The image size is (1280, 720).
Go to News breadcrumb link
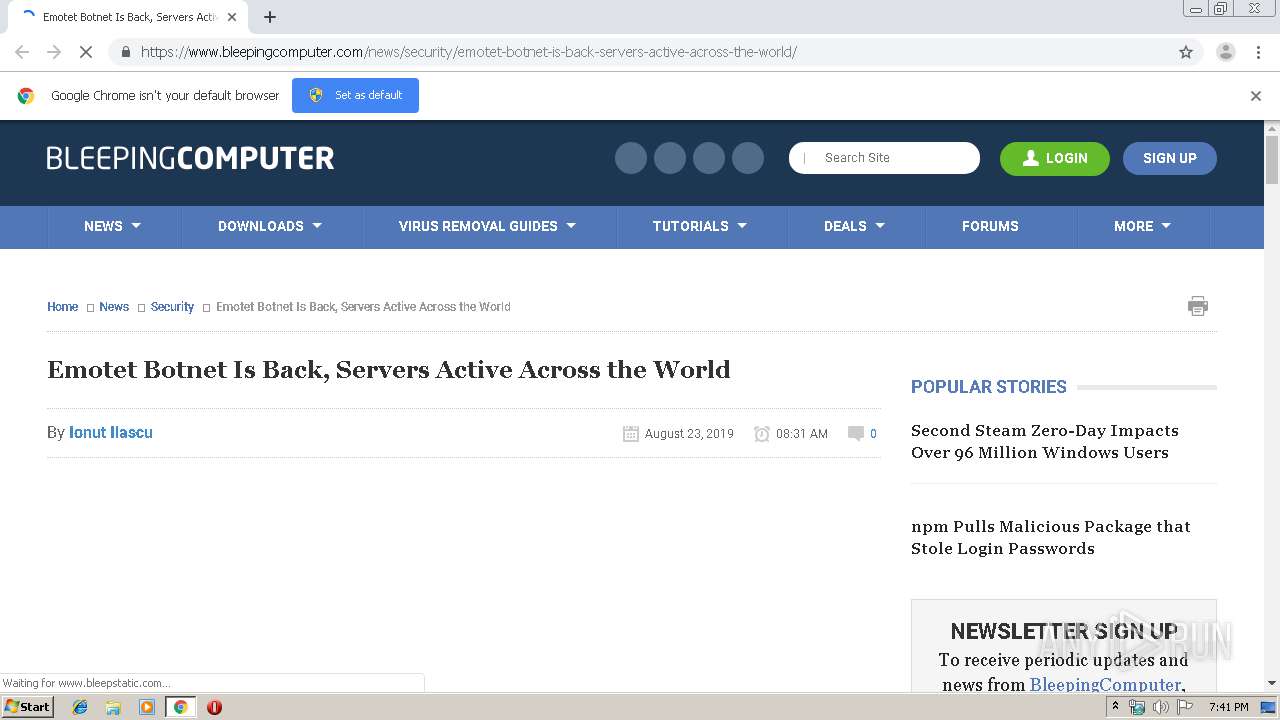pyautogui.click(x=114, y=307)
